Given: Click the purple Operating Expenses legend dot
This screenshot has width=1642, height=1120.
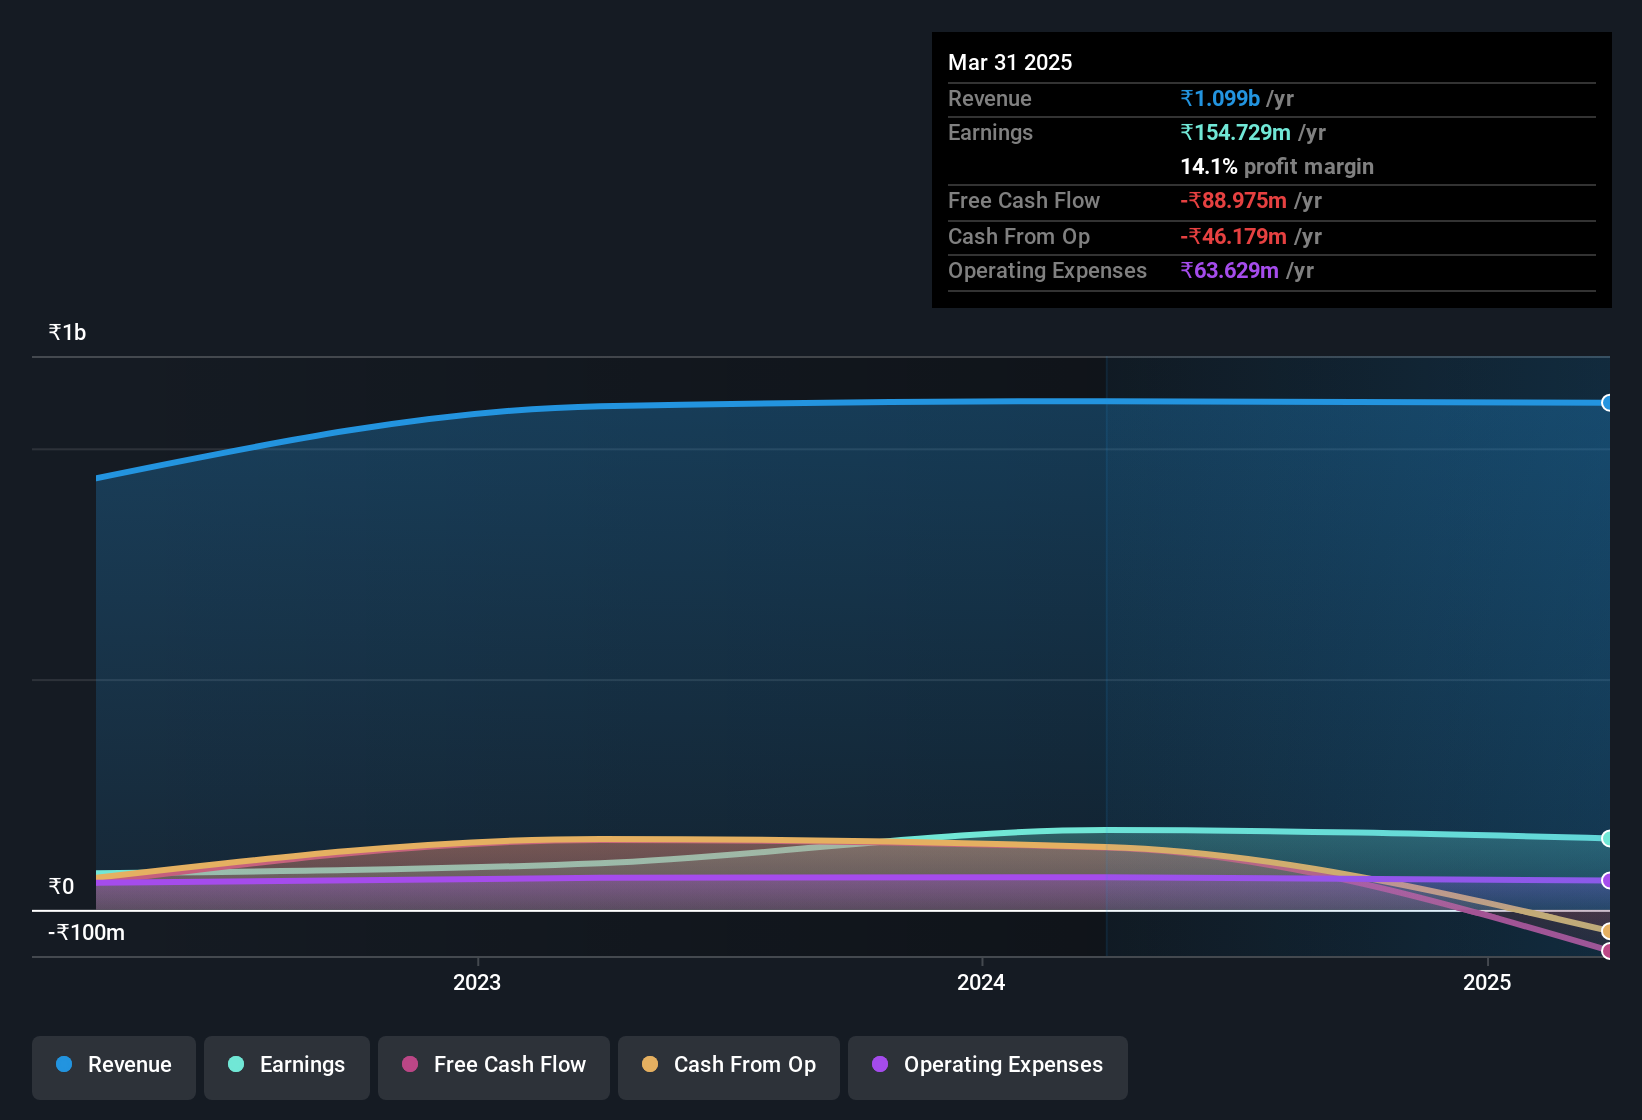Looking at the screenshot, I should 880,1064.
